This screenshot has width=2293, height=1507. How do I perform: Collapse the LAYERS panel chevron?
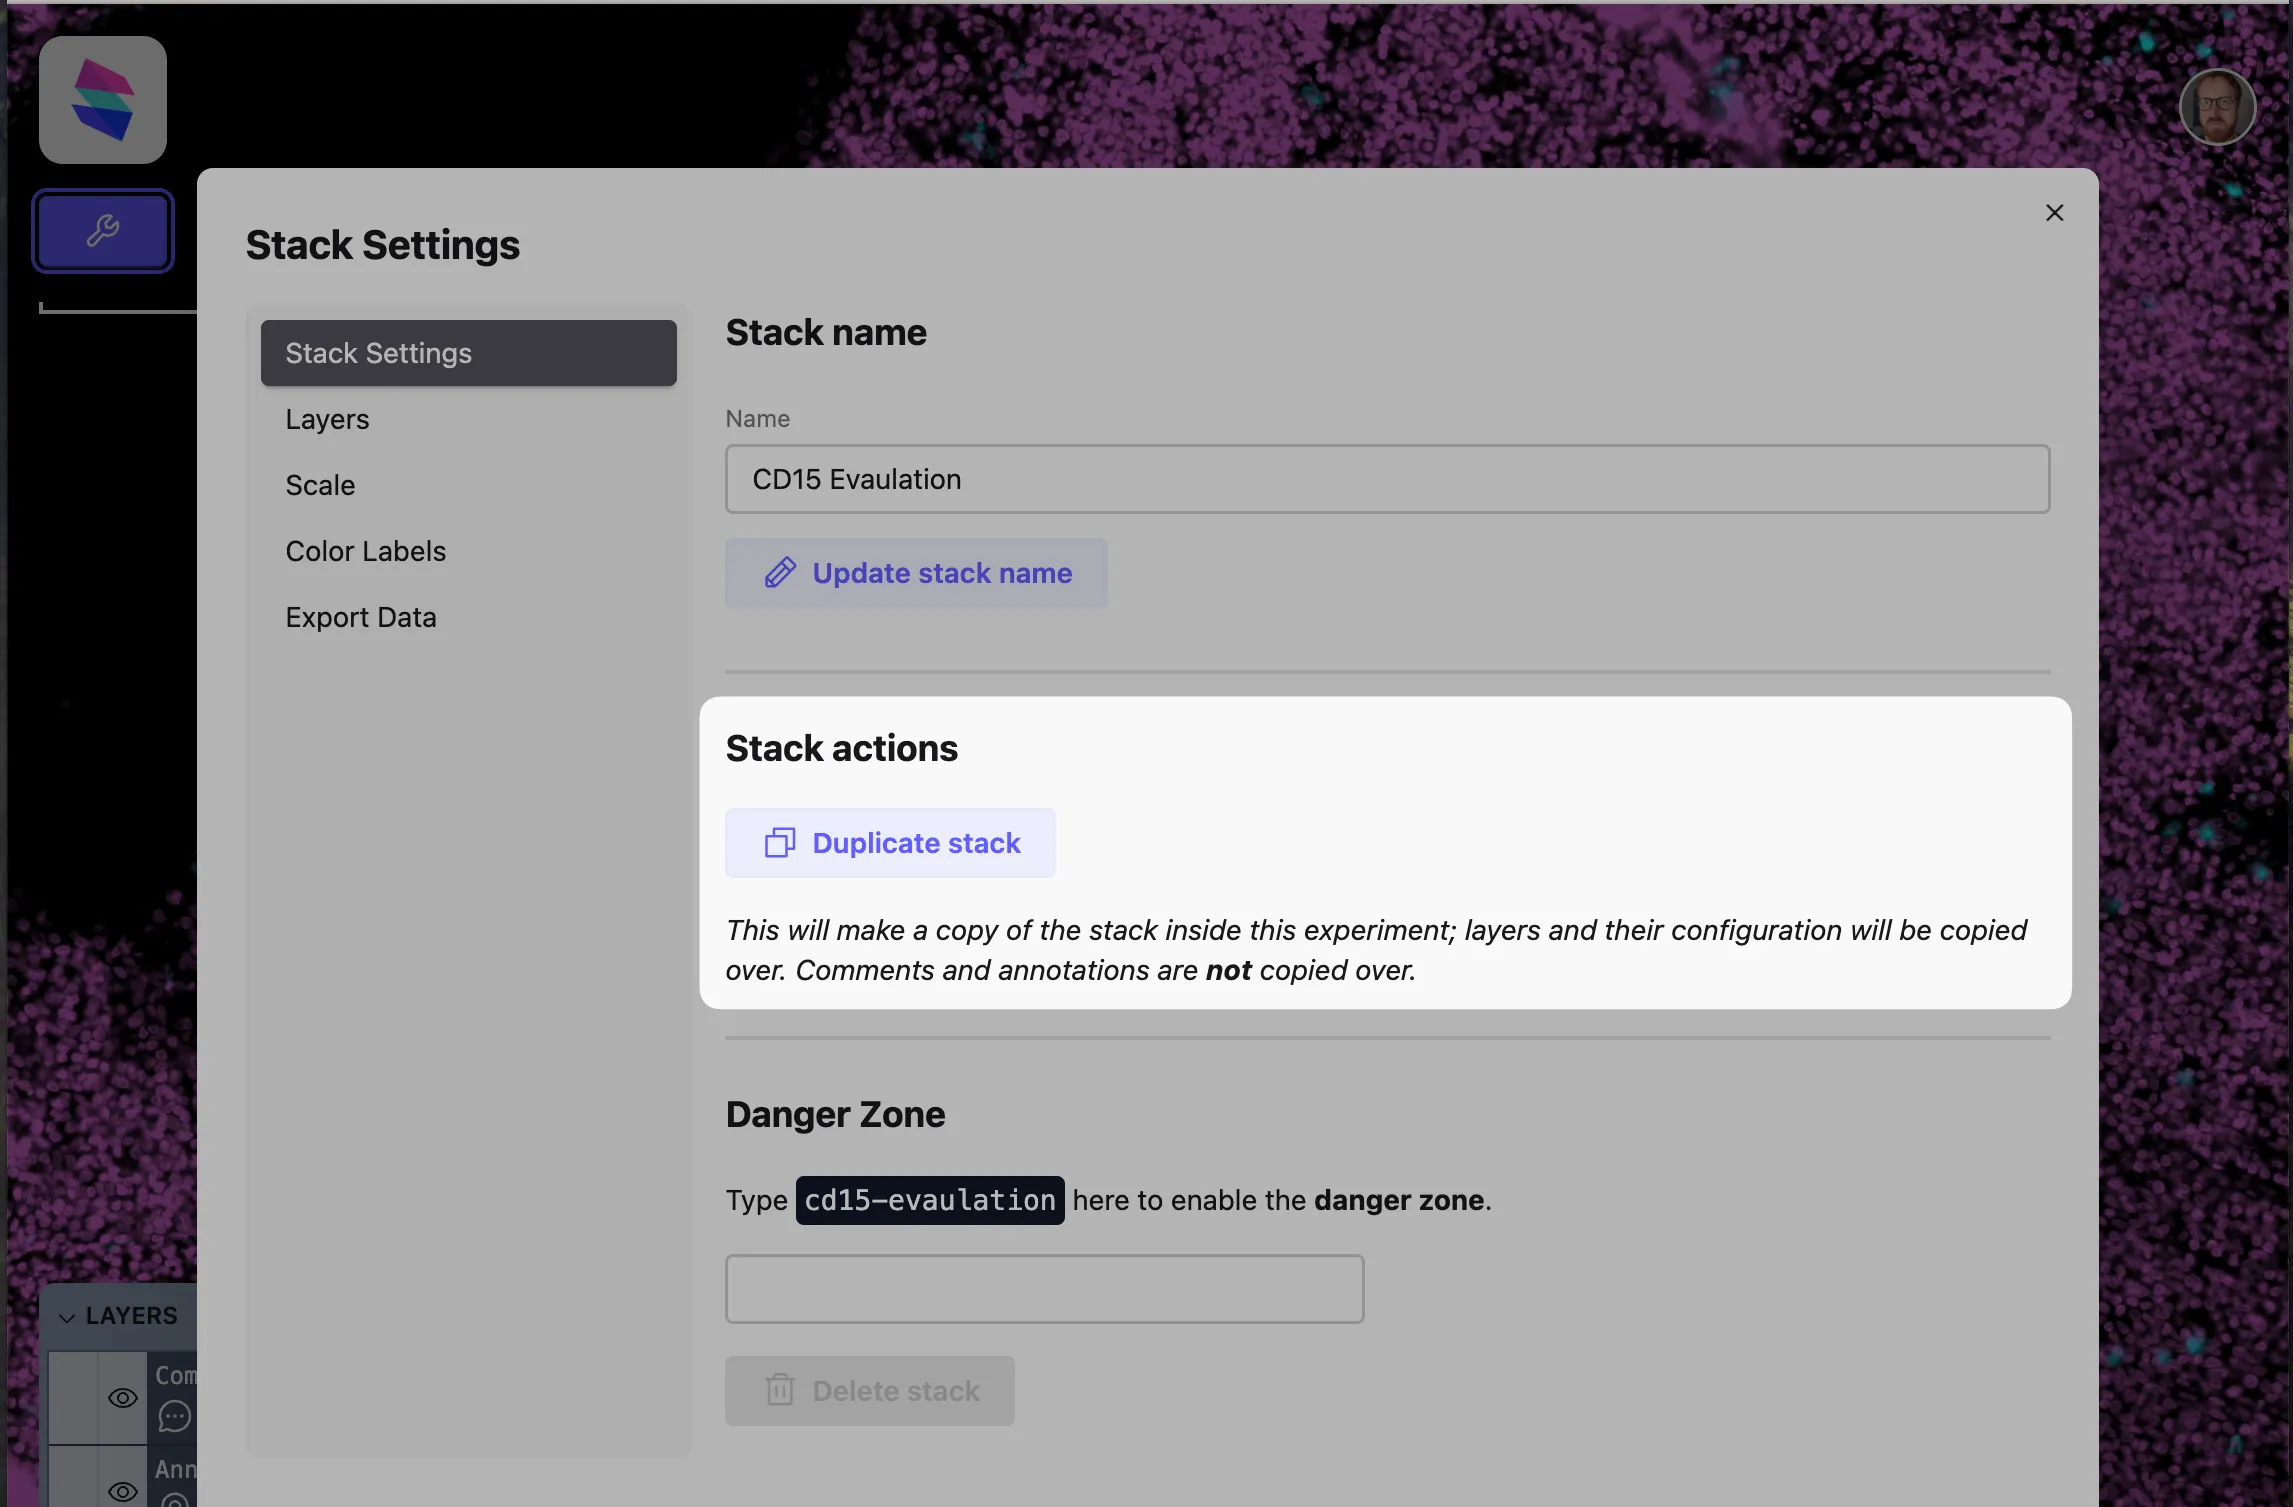[x=67, y=1317]
